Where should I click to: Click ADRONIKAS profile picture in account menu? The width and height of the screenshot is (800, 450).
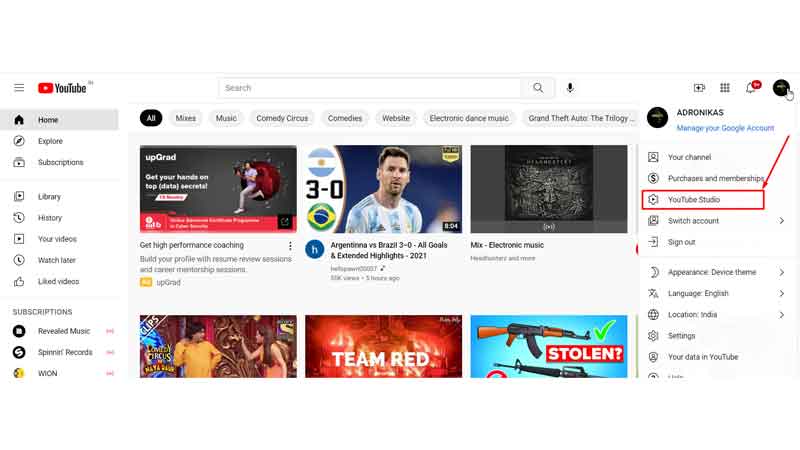(x=657, y=117)
